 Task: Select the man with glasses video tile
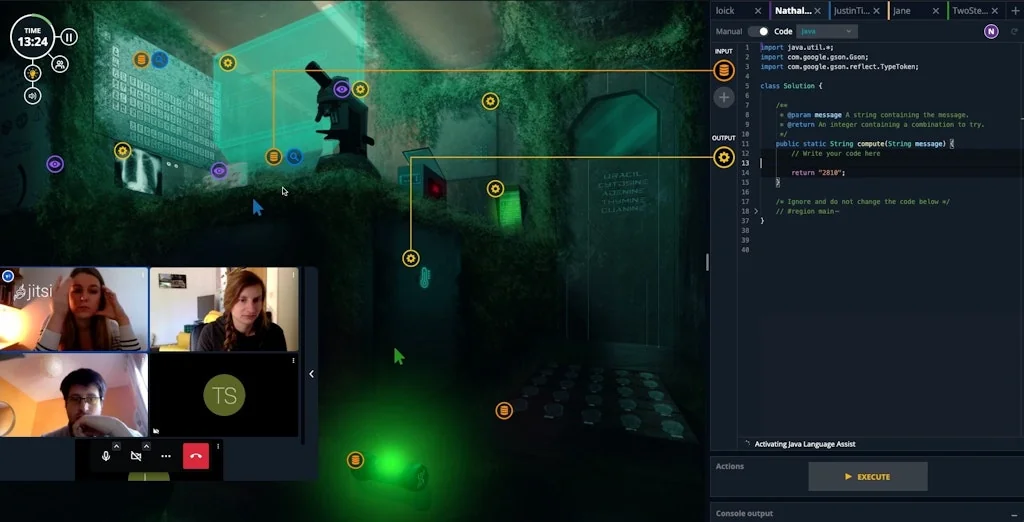[x=74, y=395]
